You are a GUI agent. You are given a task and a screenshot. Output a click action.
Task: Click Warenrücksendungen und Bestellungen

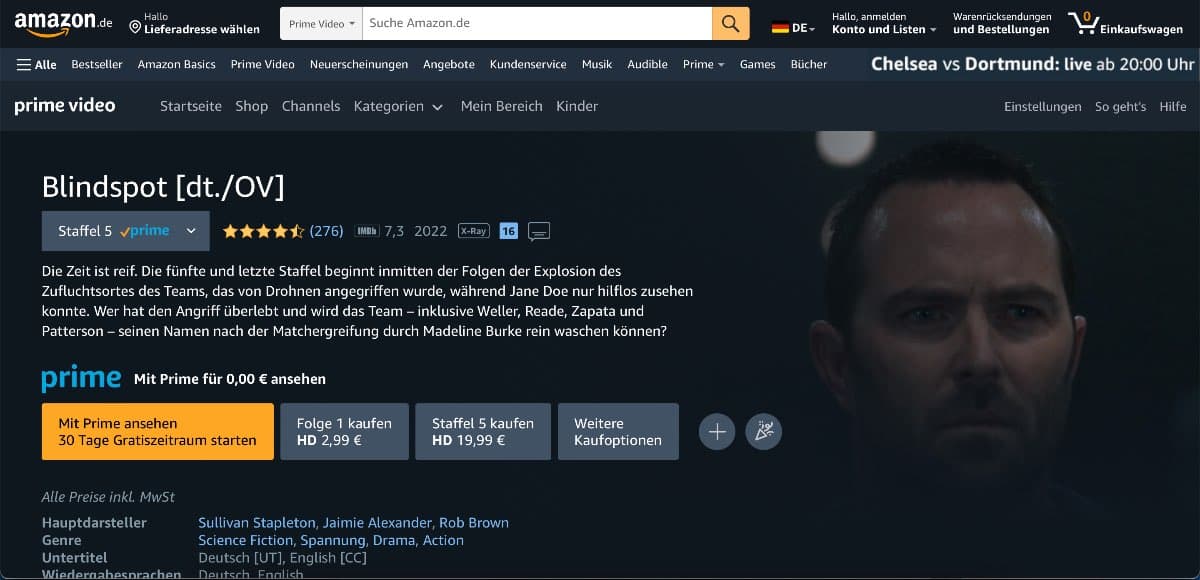tap(1002, 23)
